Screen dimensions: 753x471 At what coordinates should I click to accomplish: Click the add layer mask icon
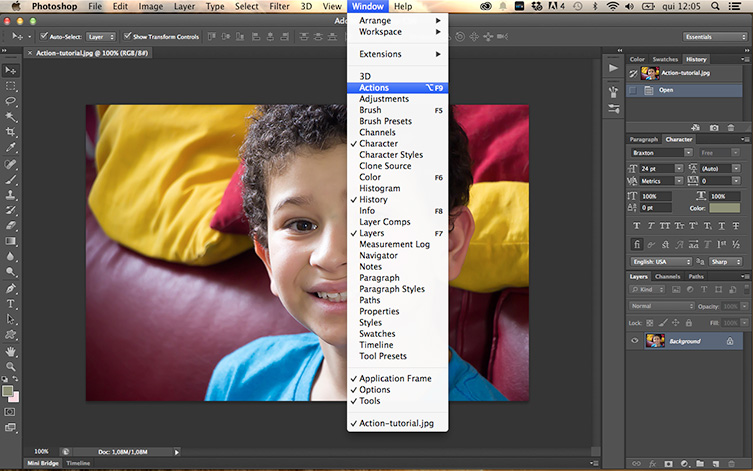(667, 464)
